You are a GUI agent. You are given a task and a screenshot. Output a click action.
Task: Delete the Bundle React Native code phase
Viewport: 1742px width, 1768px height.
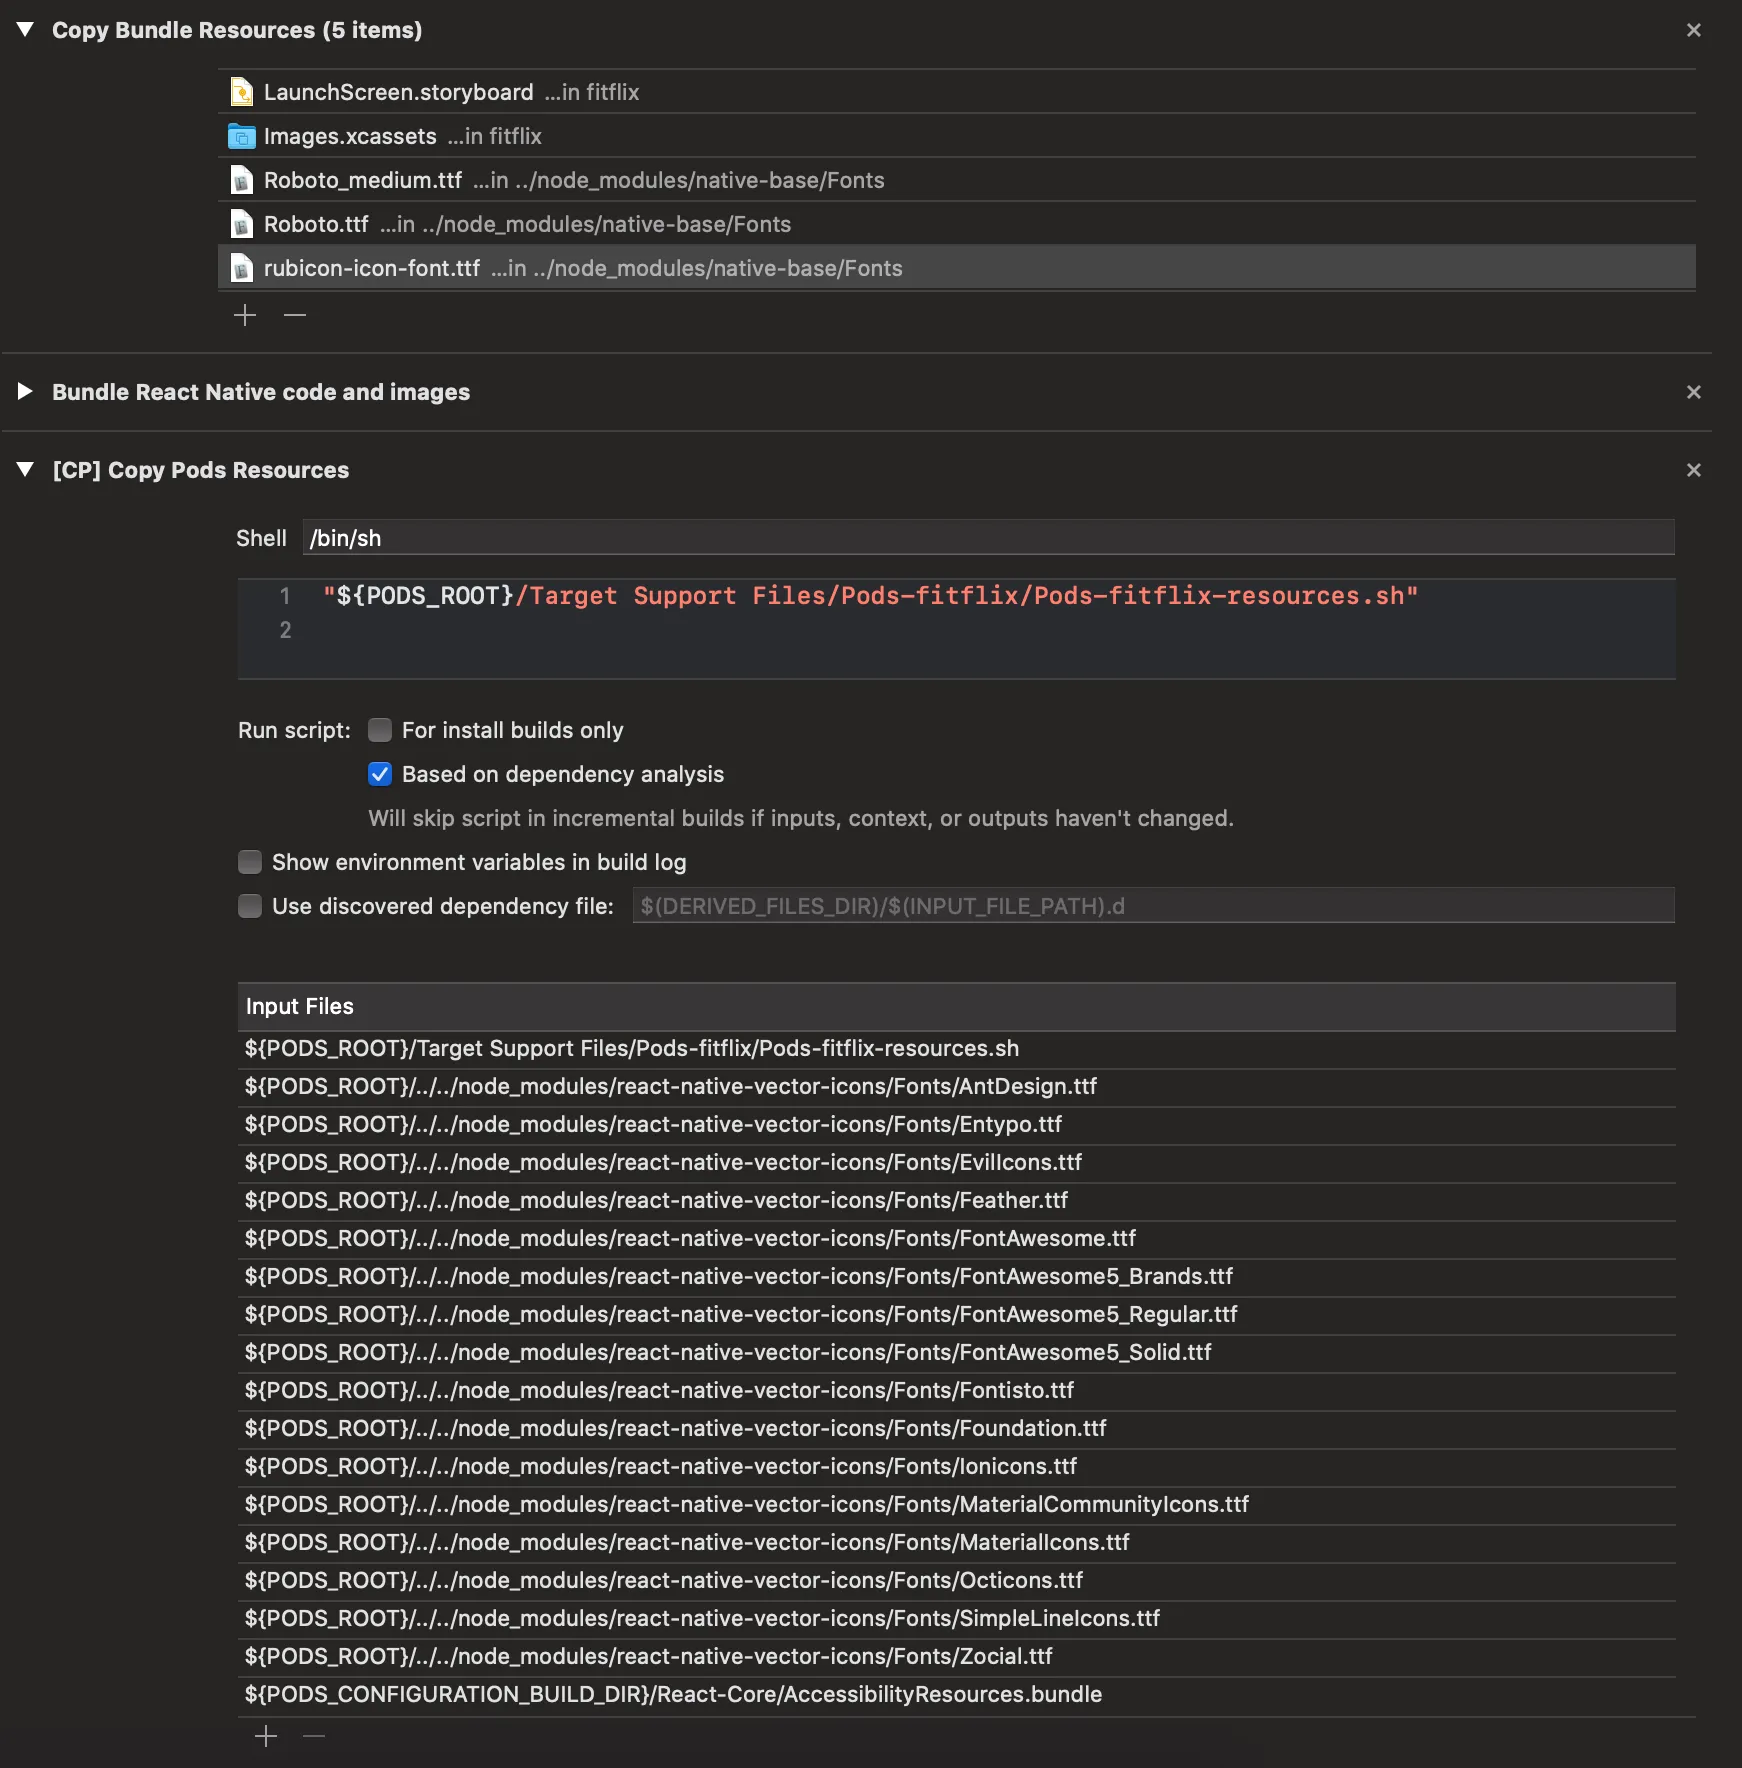[x=1693, y=392]
